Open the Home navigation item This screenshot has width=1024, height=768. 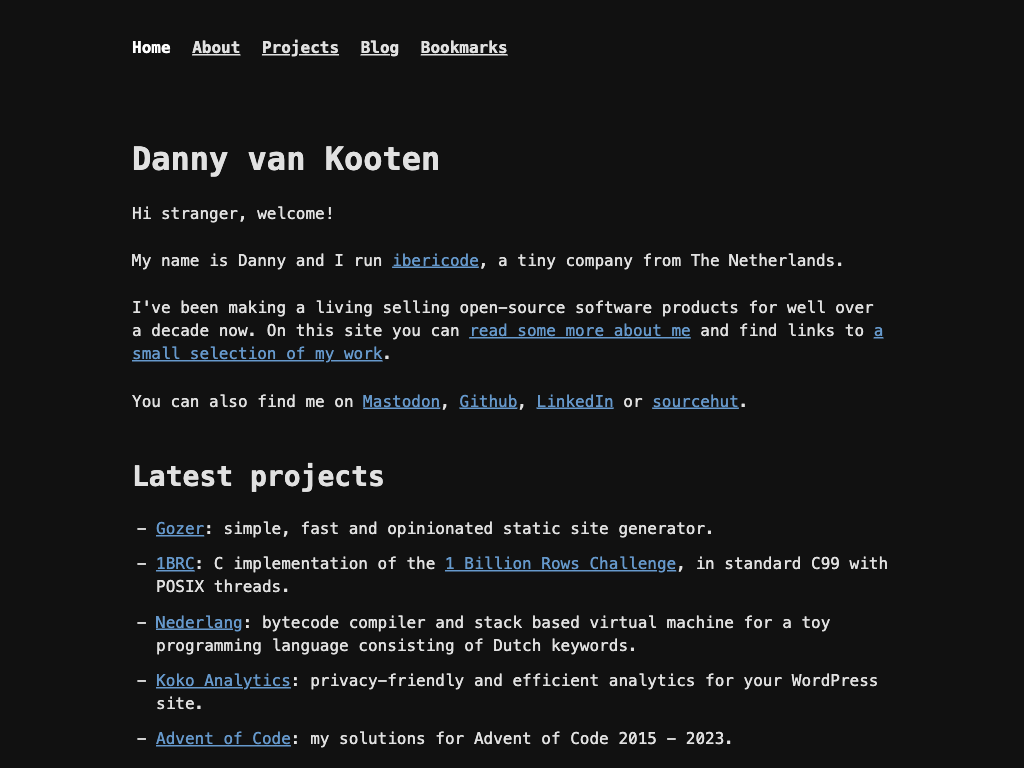pos(151,47)
